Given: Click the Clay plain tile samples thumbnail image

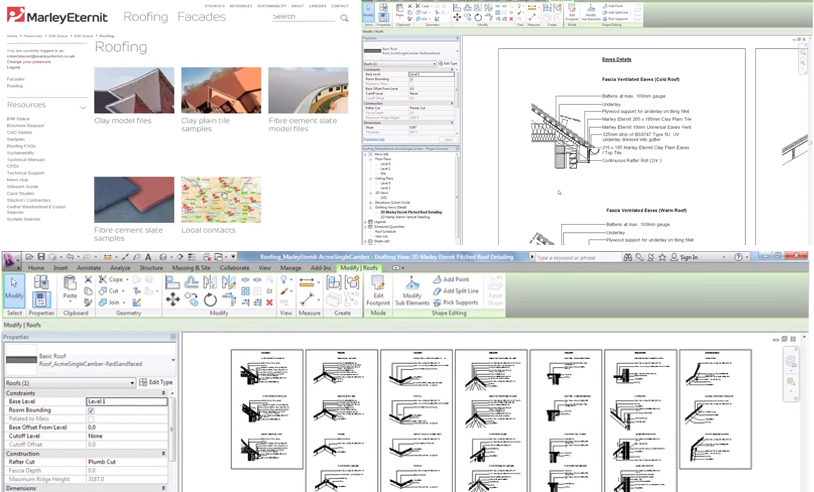Looking at the screenshot, I should (x=221, y=90).
